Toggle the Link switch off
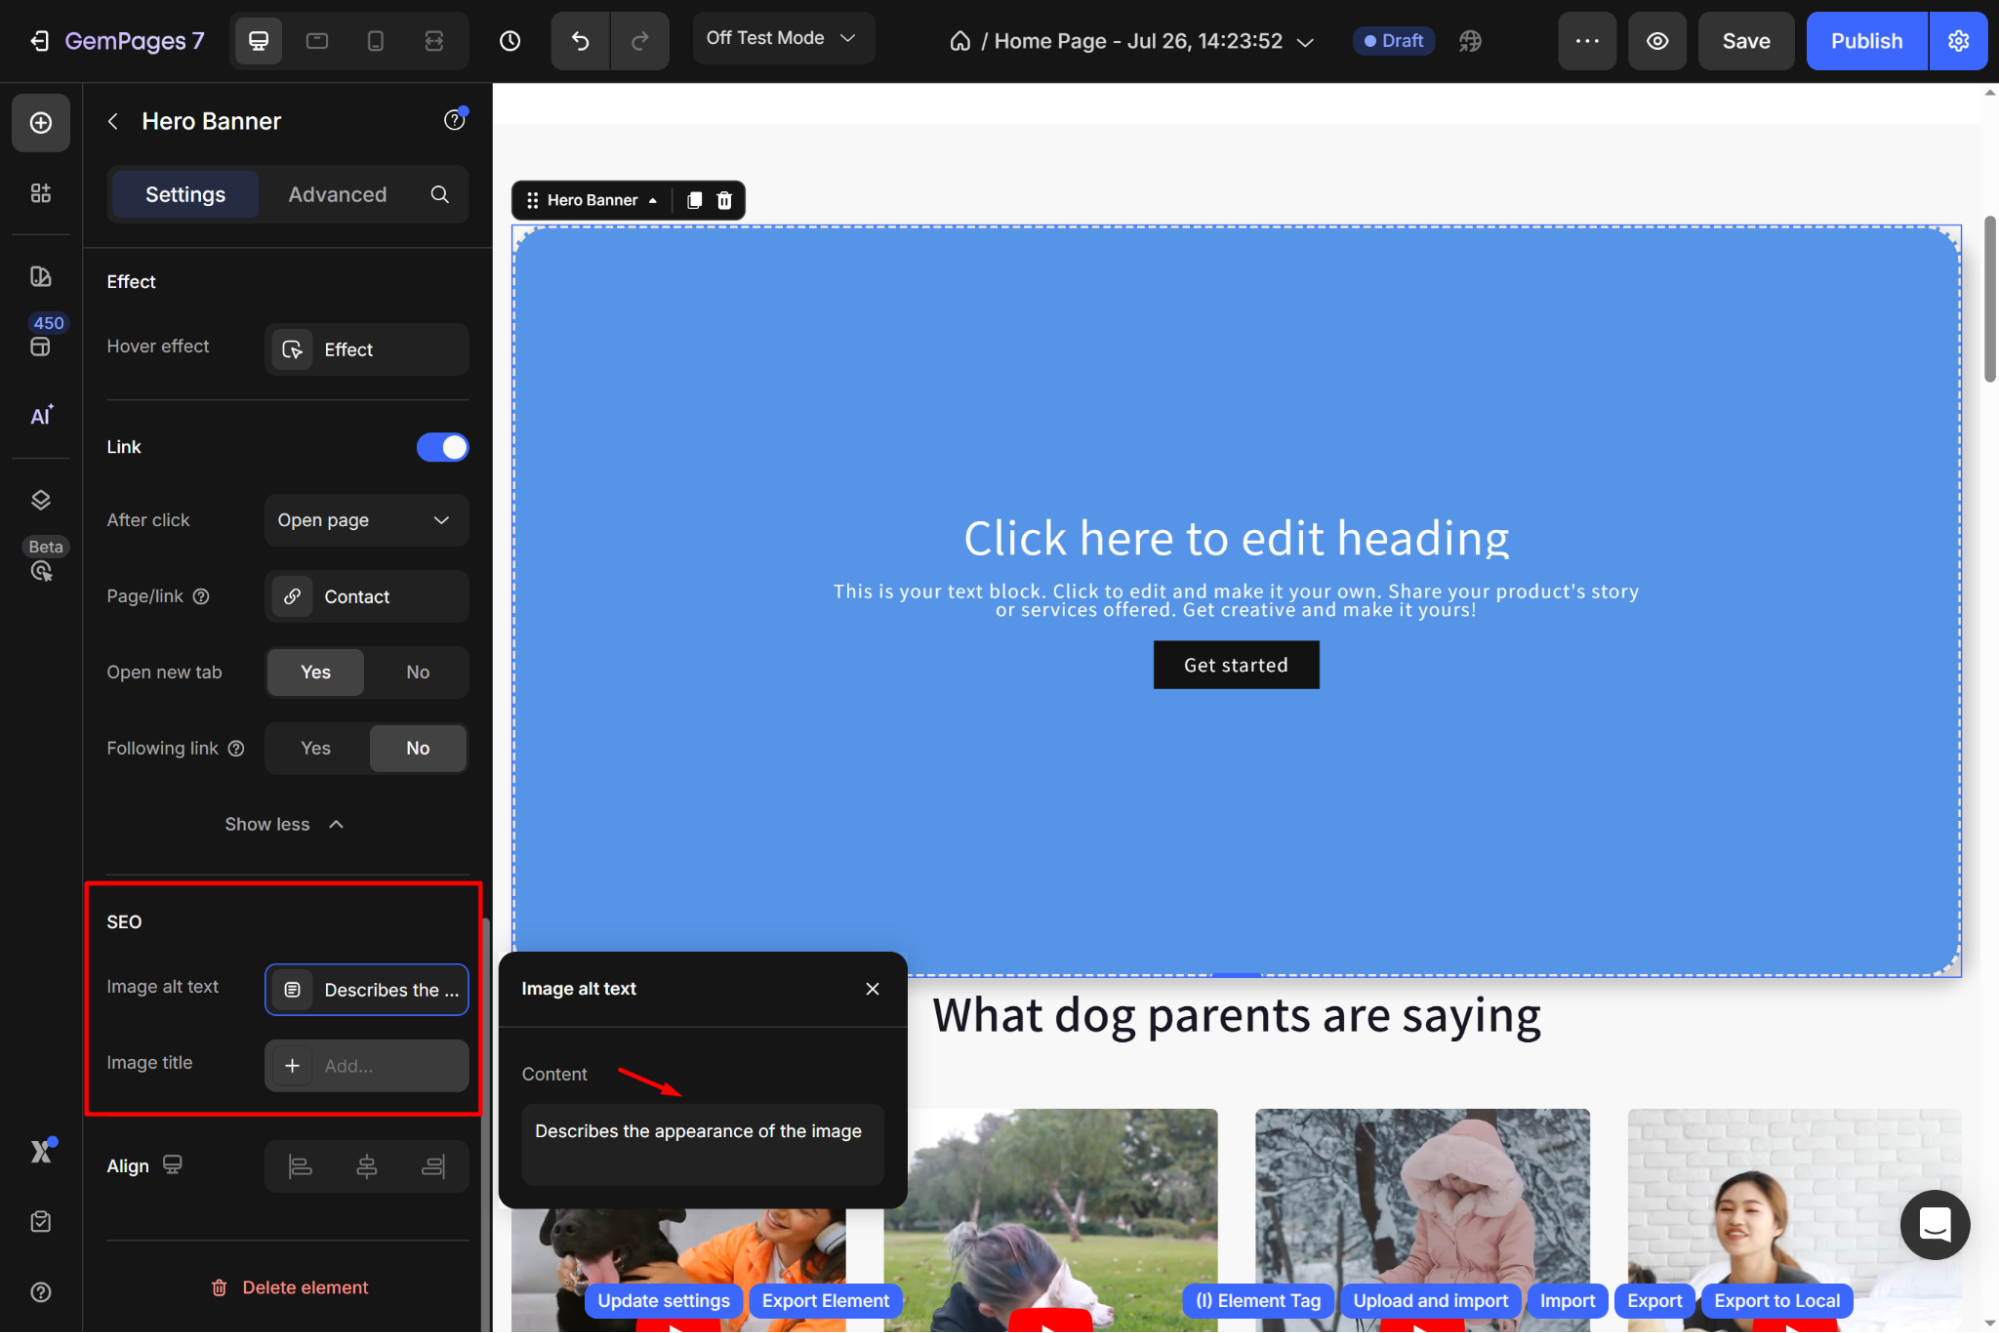 click(442, 447)
